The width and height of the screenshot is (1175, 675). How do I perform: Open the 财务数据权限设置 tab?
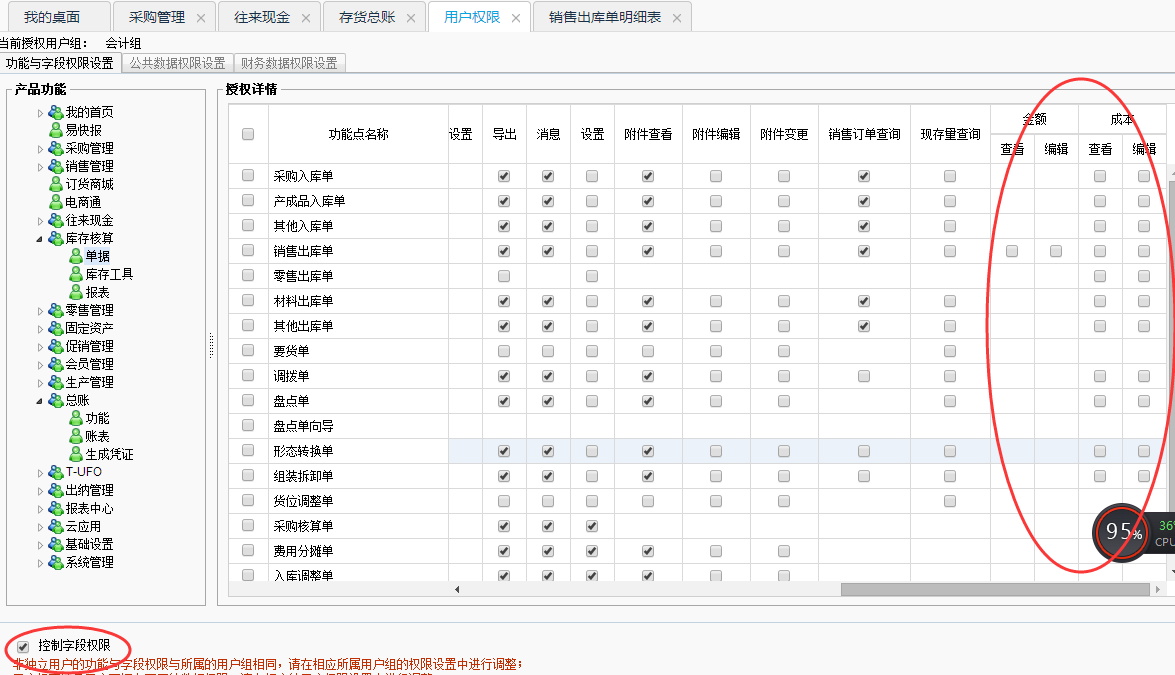[x=289, y=63]
